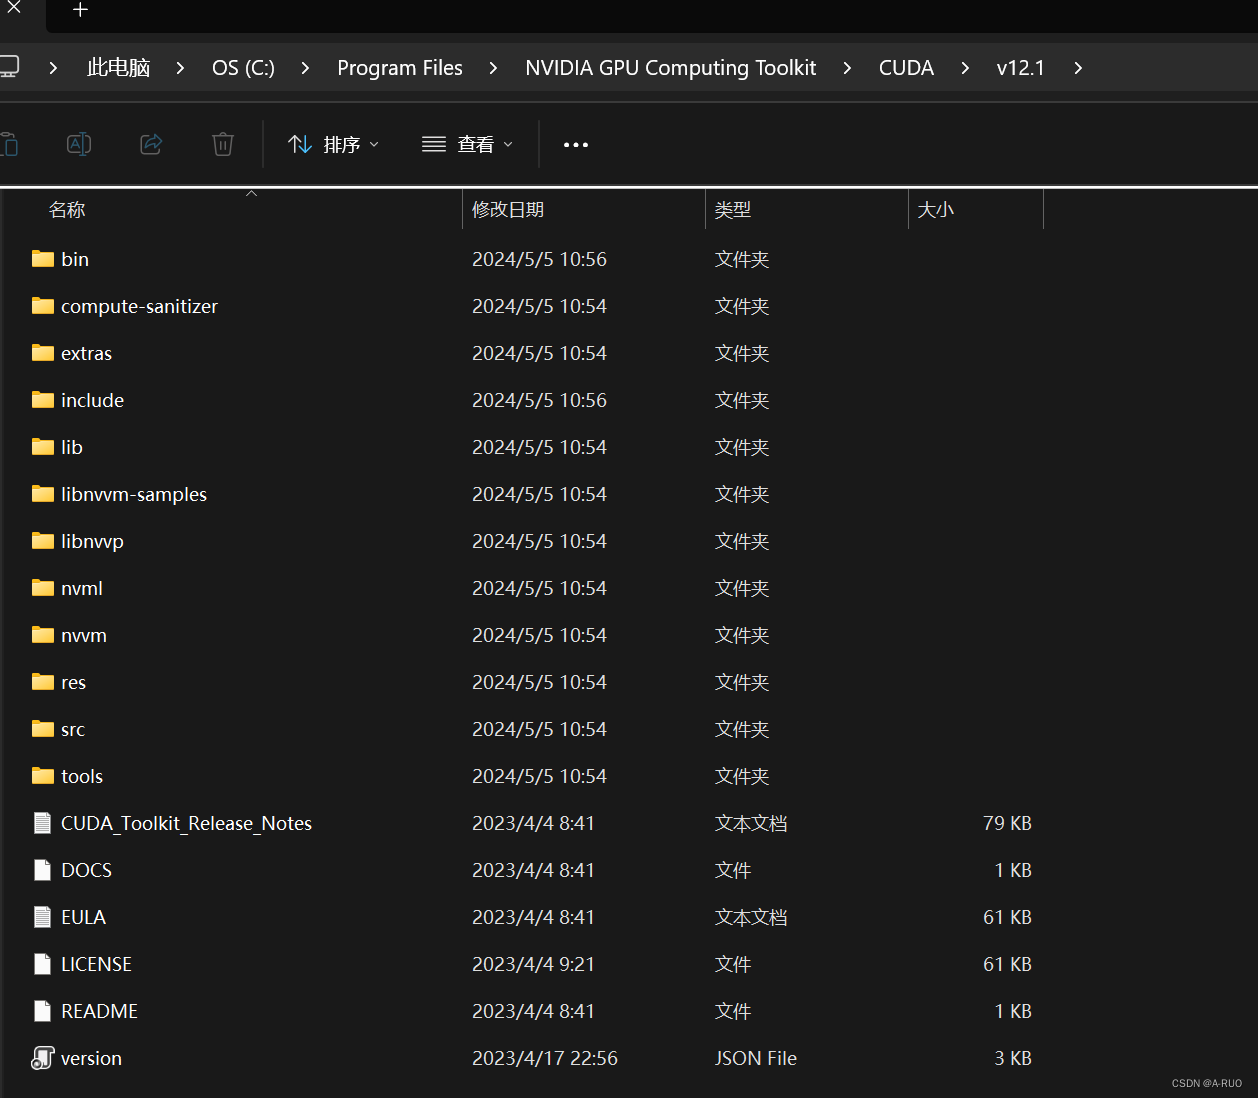Screen dimensions: 1258x1098
Task: Open the 查看 view options dropdown
Action: 467,144
